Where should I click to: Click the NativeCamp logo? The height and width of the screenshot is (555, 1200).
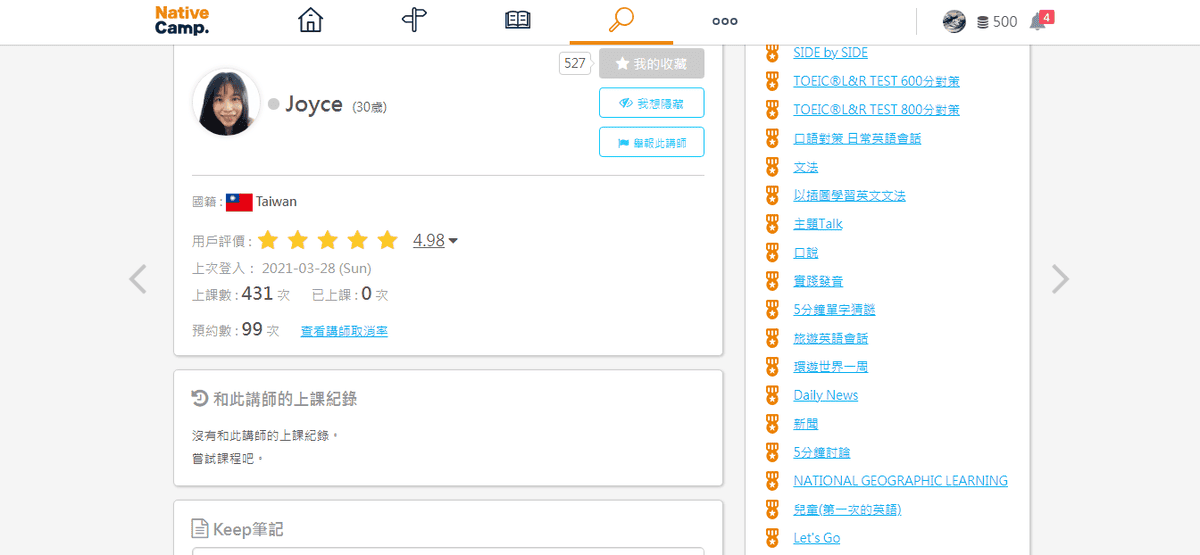182,21
